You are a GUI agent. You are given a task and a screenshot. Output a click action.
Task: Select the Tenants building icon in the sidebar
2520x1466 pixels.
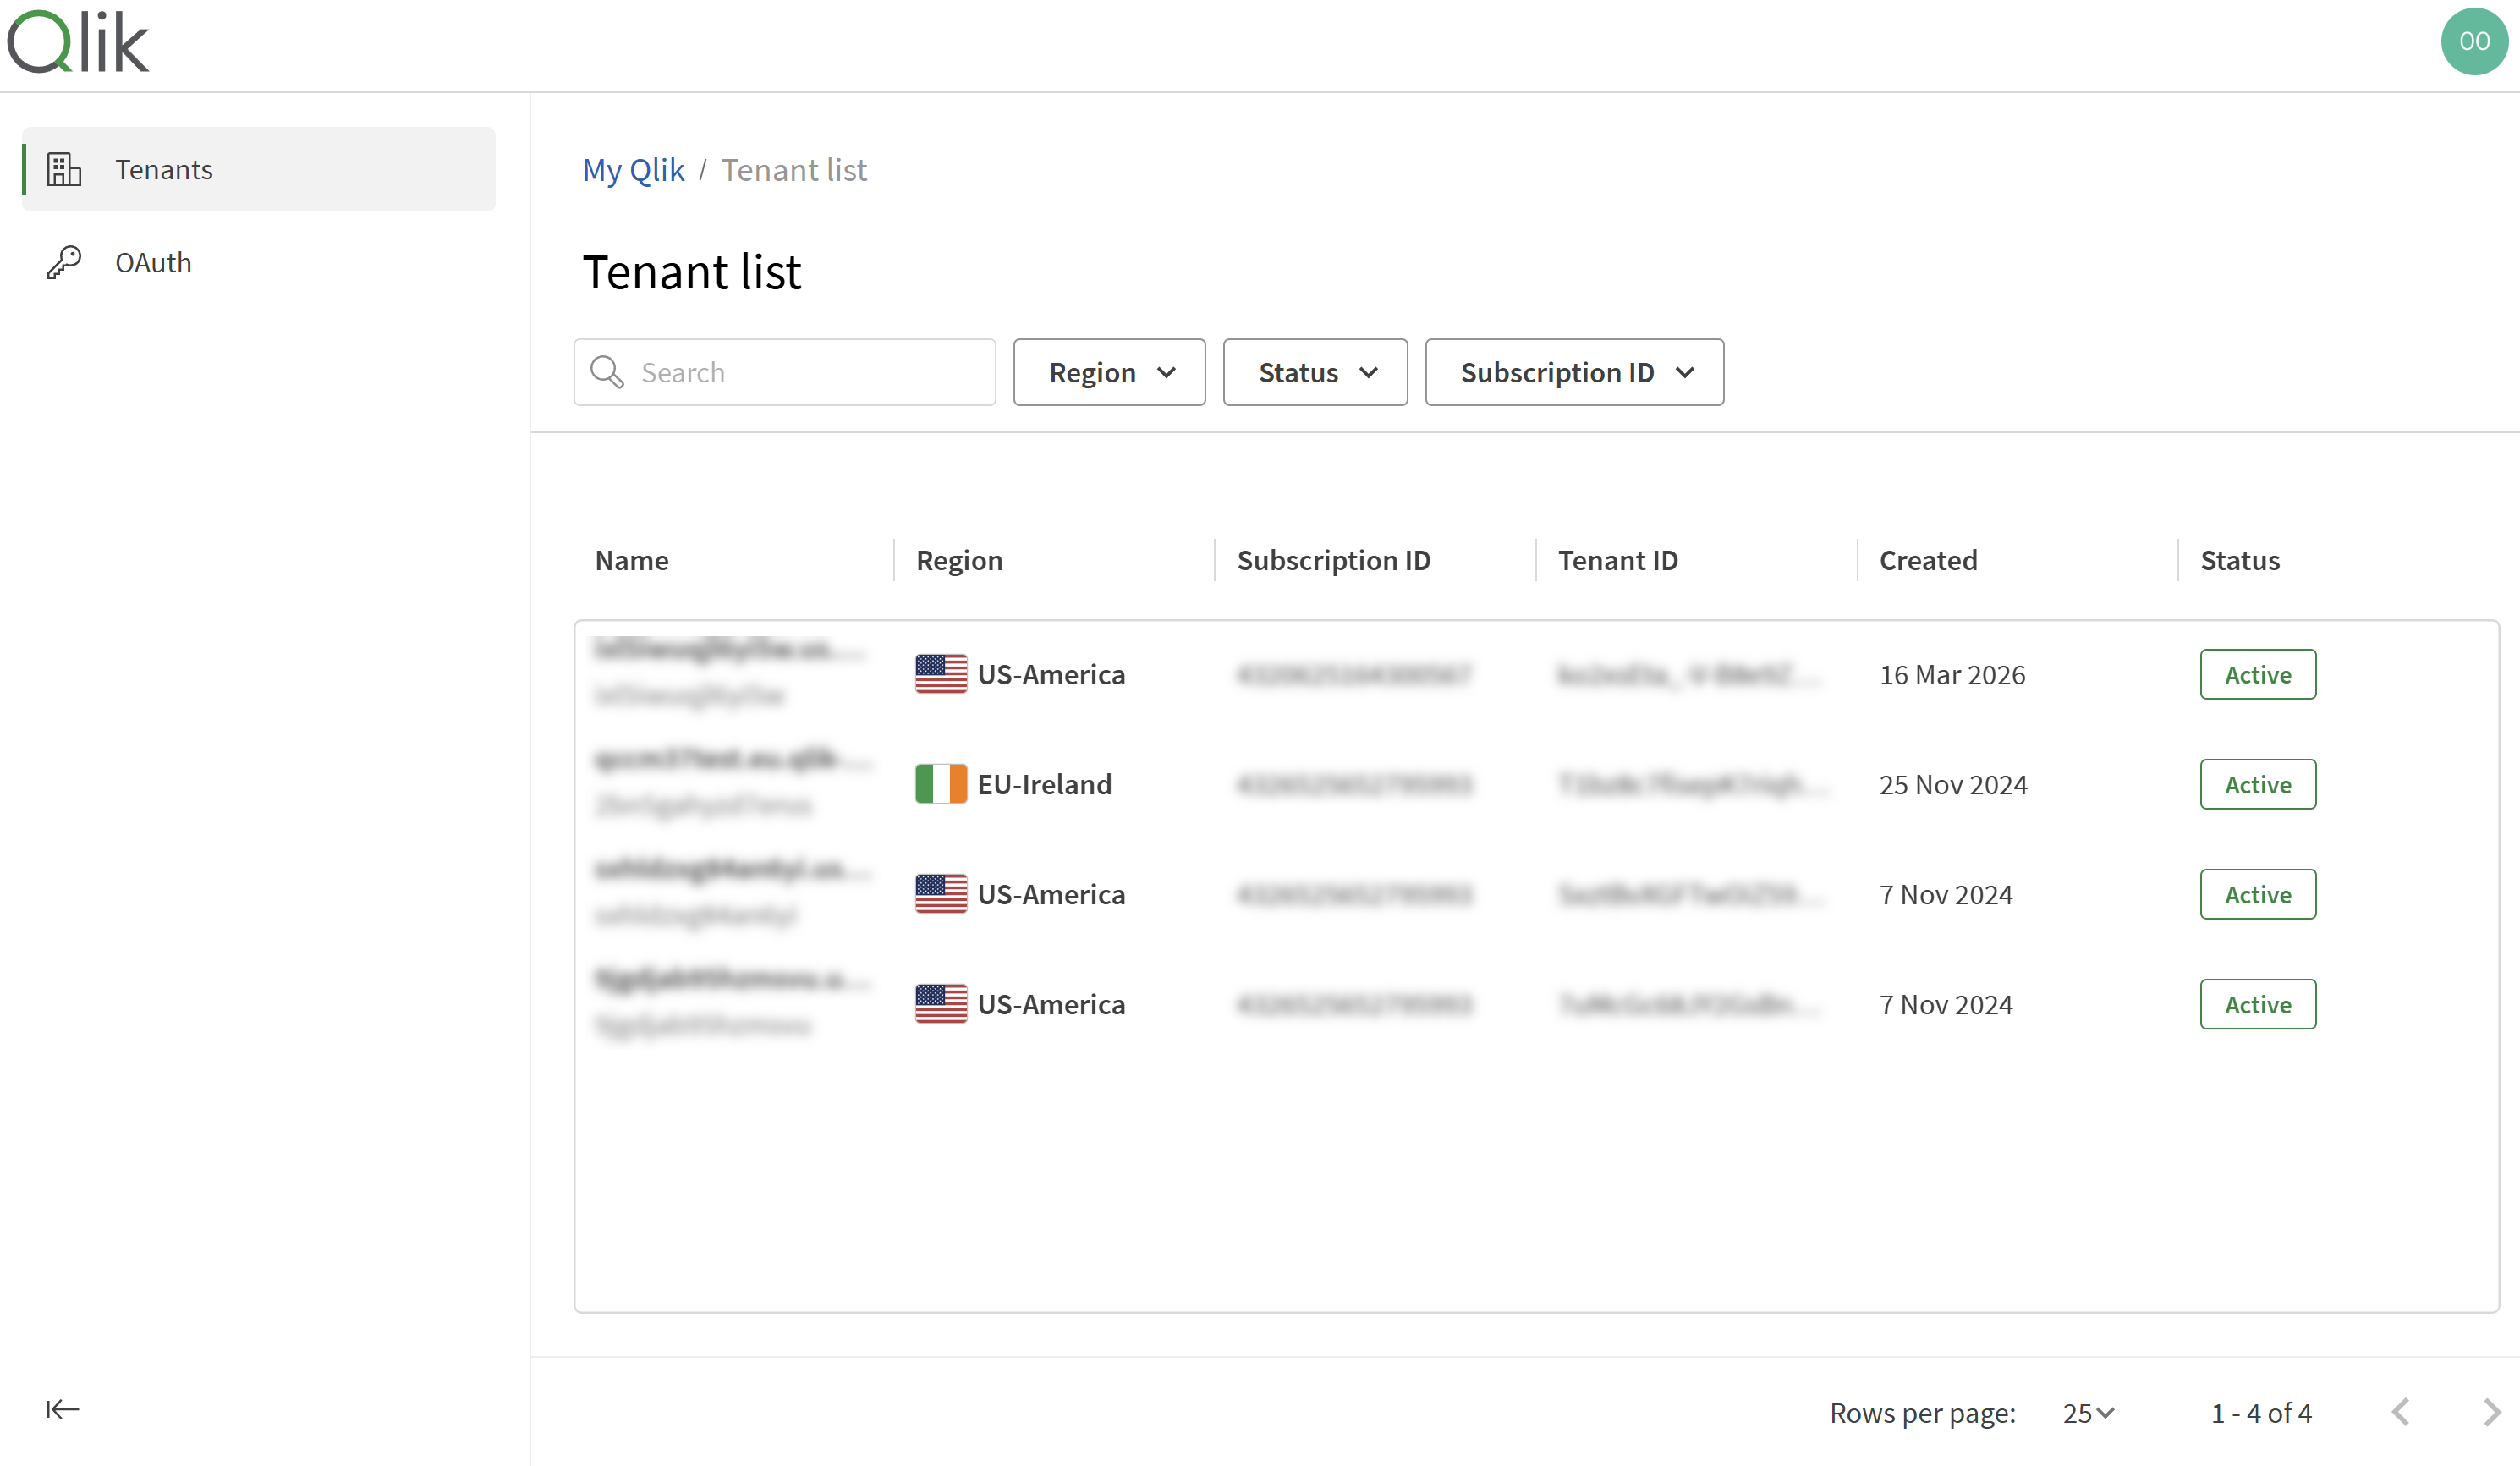pyautogui.click(x=63, y=169)
